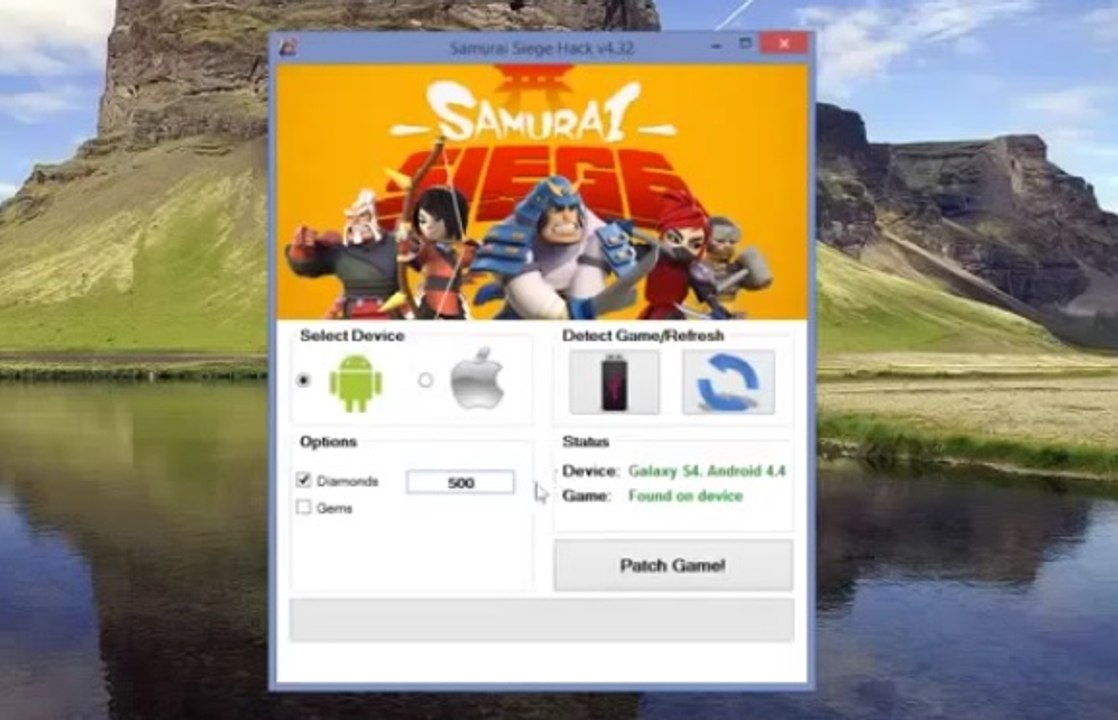The height and width of the screenshot is (720, 1118).
Task: Click the 'Select Device' group label
Action: point(352,336)
